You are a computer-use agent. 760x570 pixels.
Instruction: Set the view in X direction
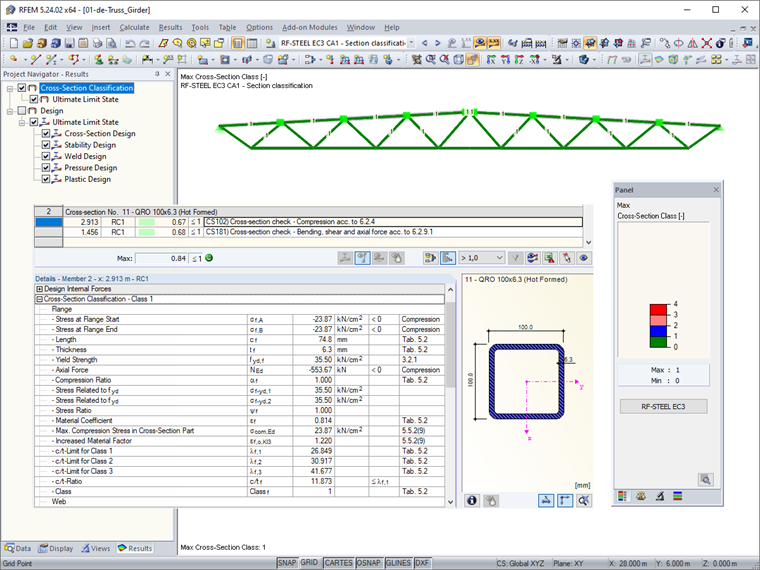tap(491, 60)
